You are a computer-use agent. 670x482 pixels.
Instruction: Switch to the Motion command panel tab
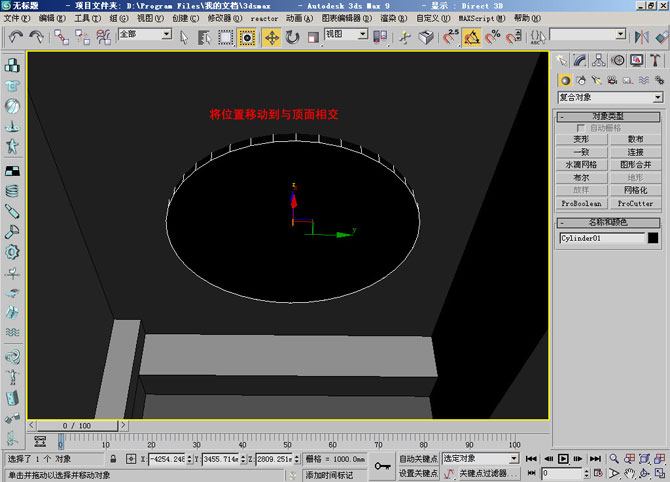tap(618, 60)
